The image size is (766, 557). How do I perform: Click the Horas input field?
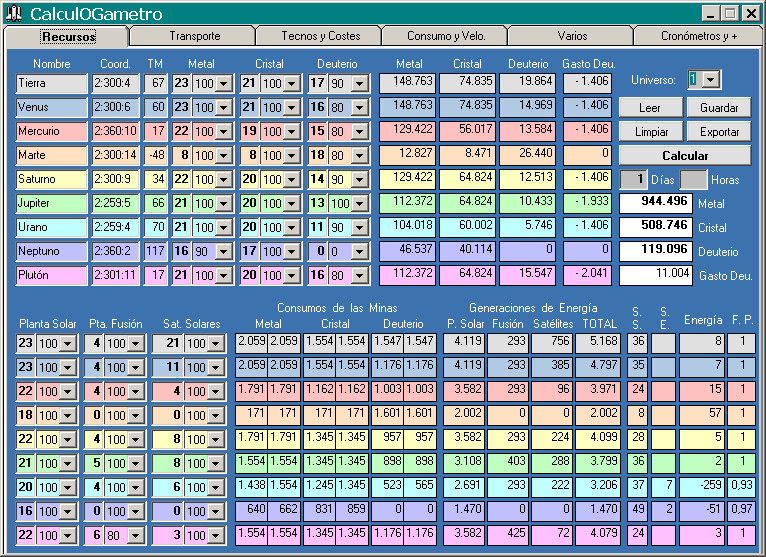(693, 179)
